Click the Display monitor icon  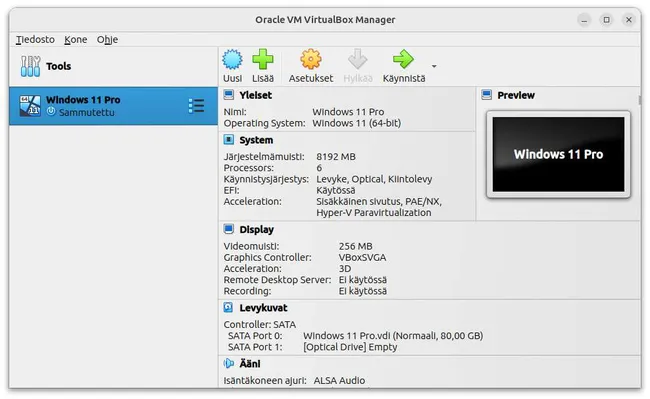click(229, 229)
